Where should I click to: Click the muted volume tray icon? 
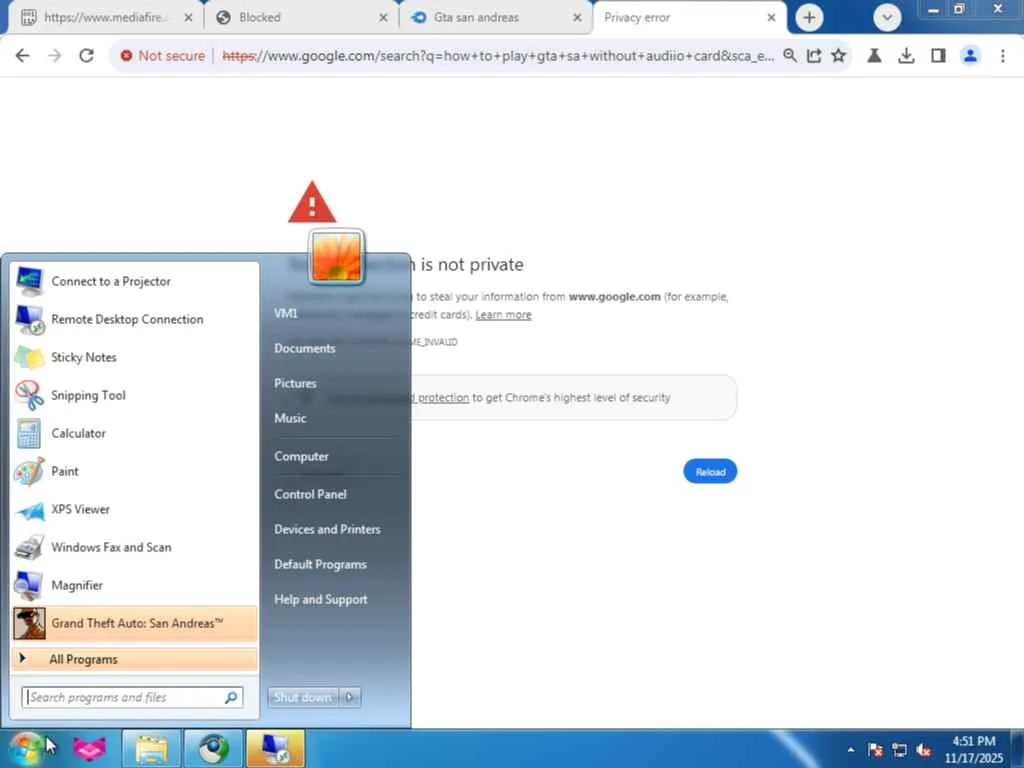tap(923, 750)
